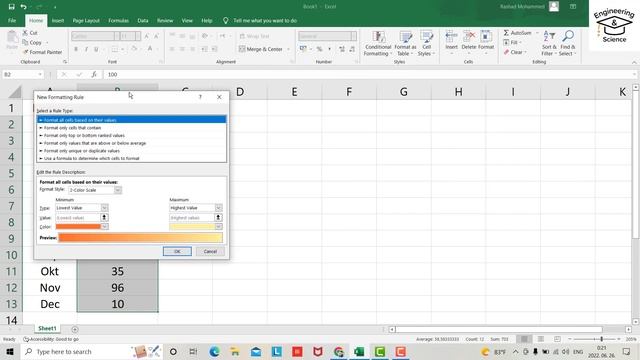Select the Sheet1 tab
This screenshot has width=640, height=360.
pyautogui.click(x=47, y=329)
